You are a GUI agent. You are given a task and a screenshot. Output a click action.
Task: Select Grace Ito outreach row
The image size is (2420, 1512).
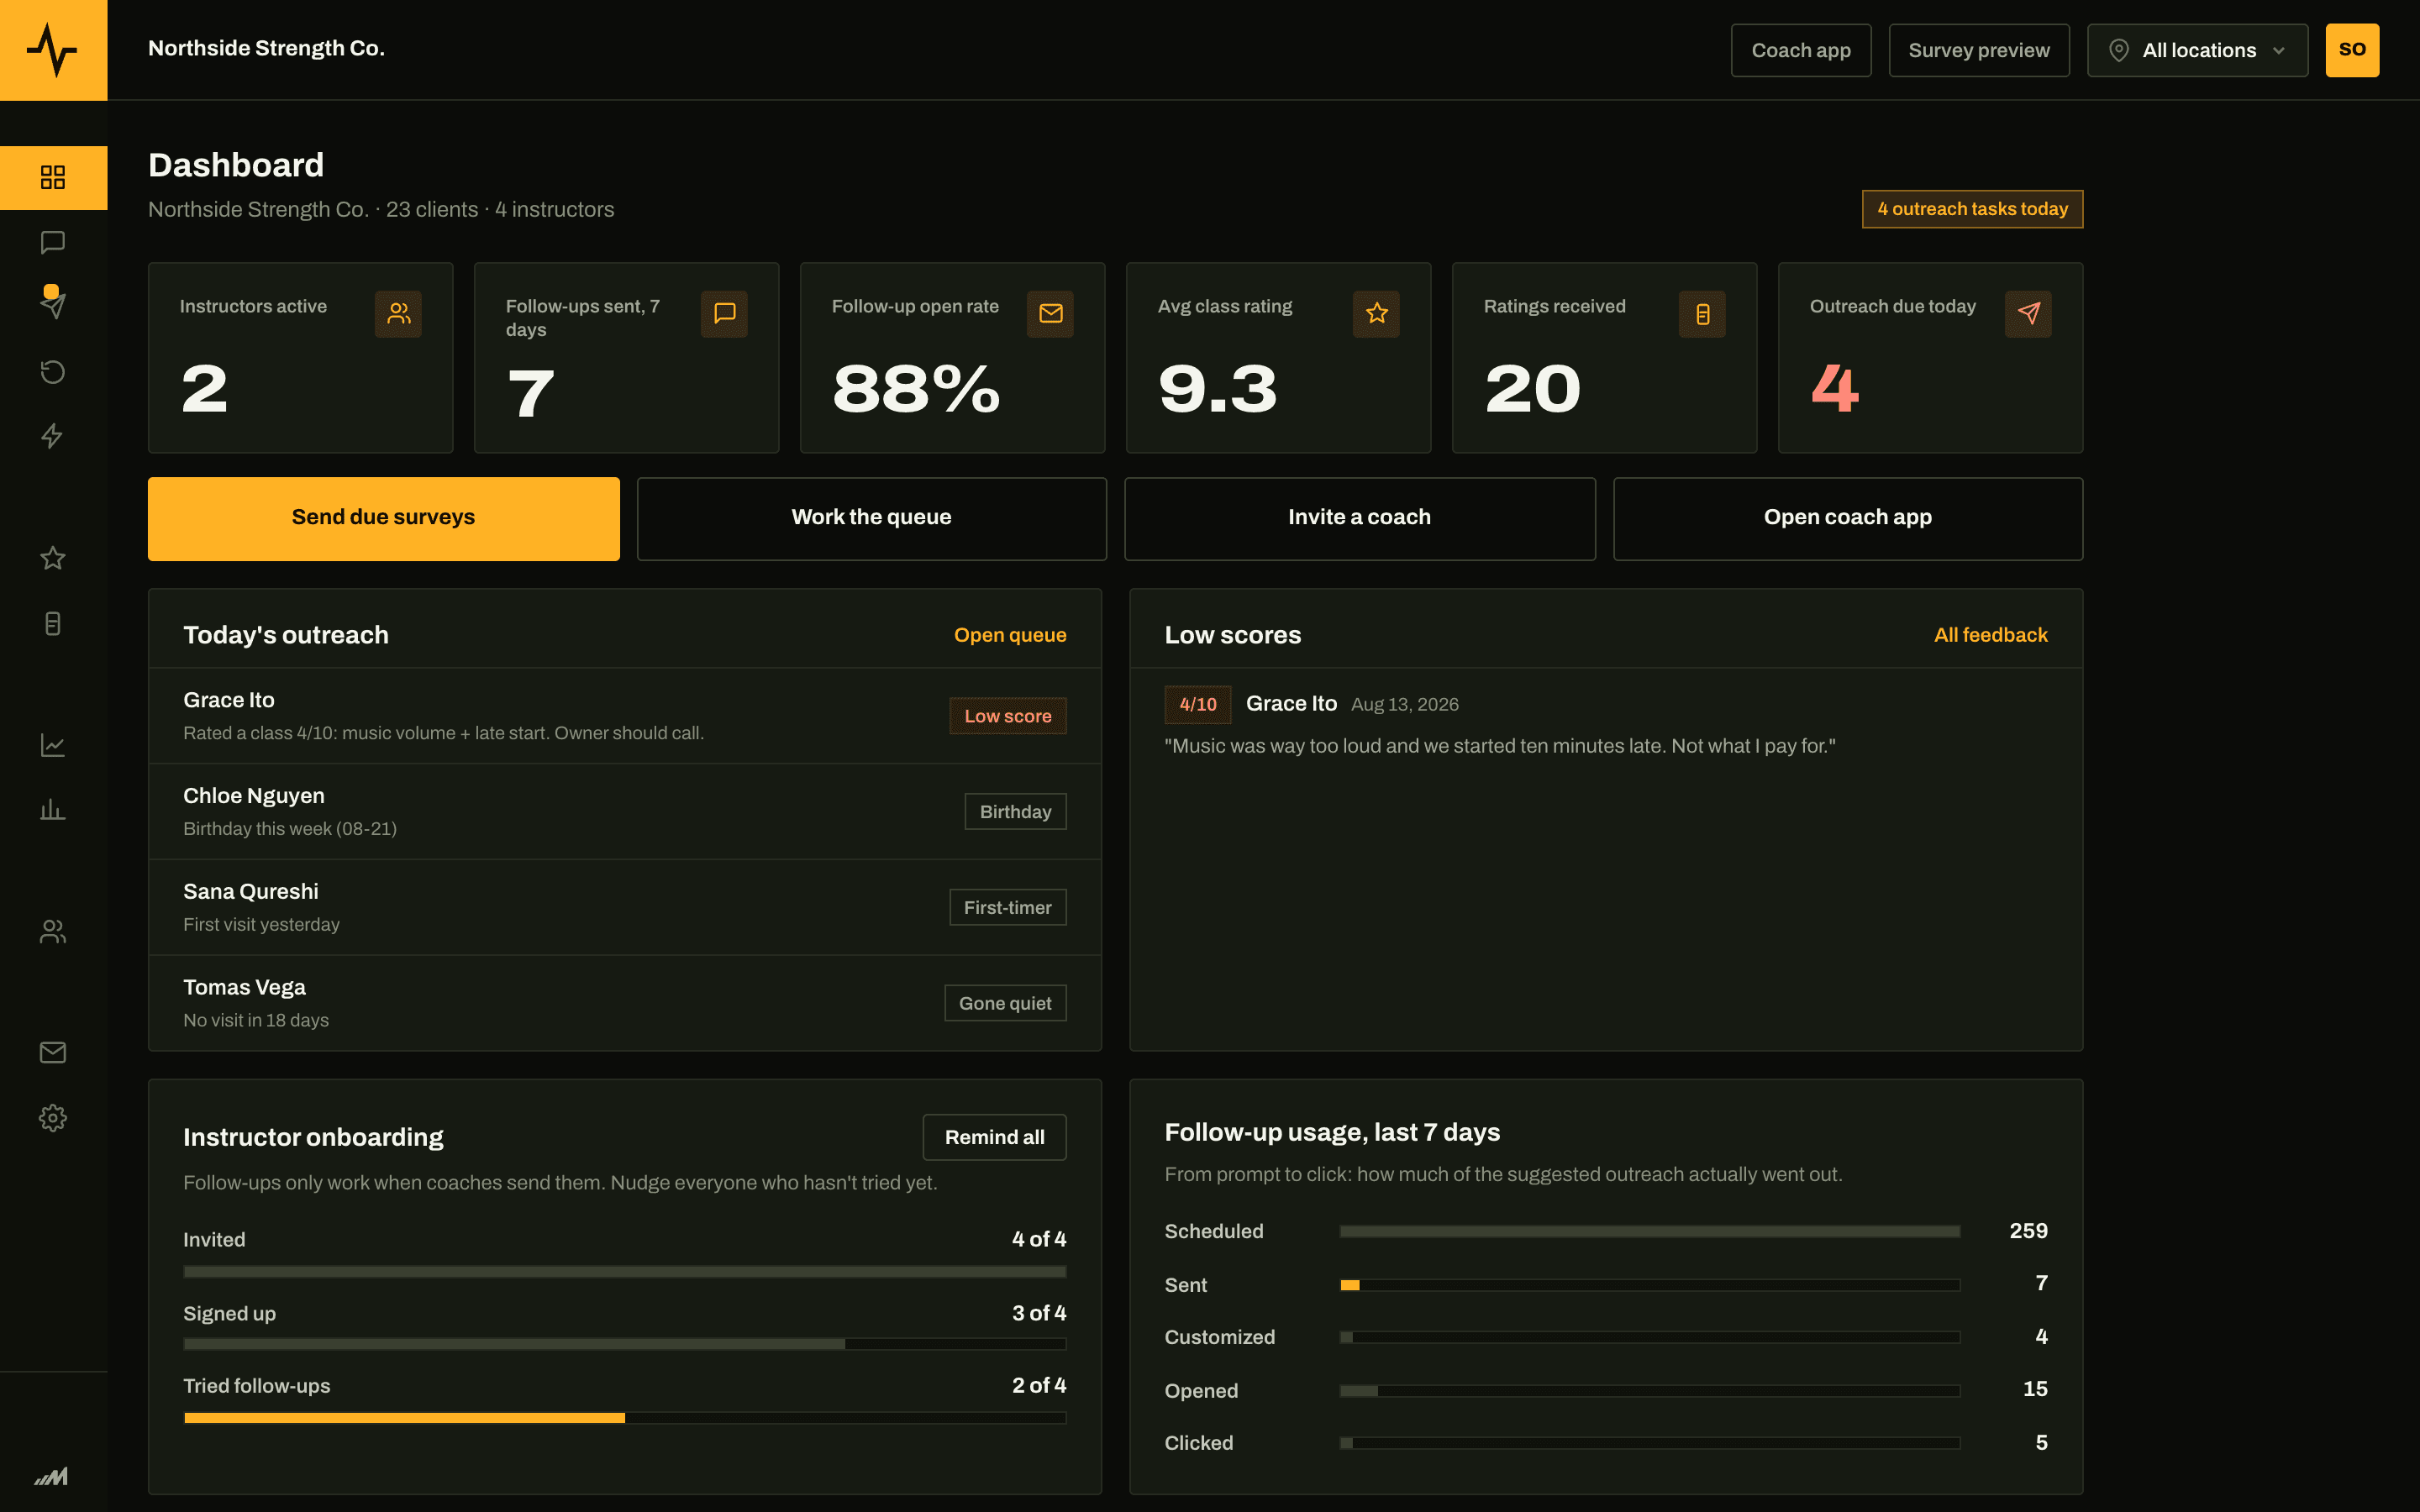(x=625, y=716)
